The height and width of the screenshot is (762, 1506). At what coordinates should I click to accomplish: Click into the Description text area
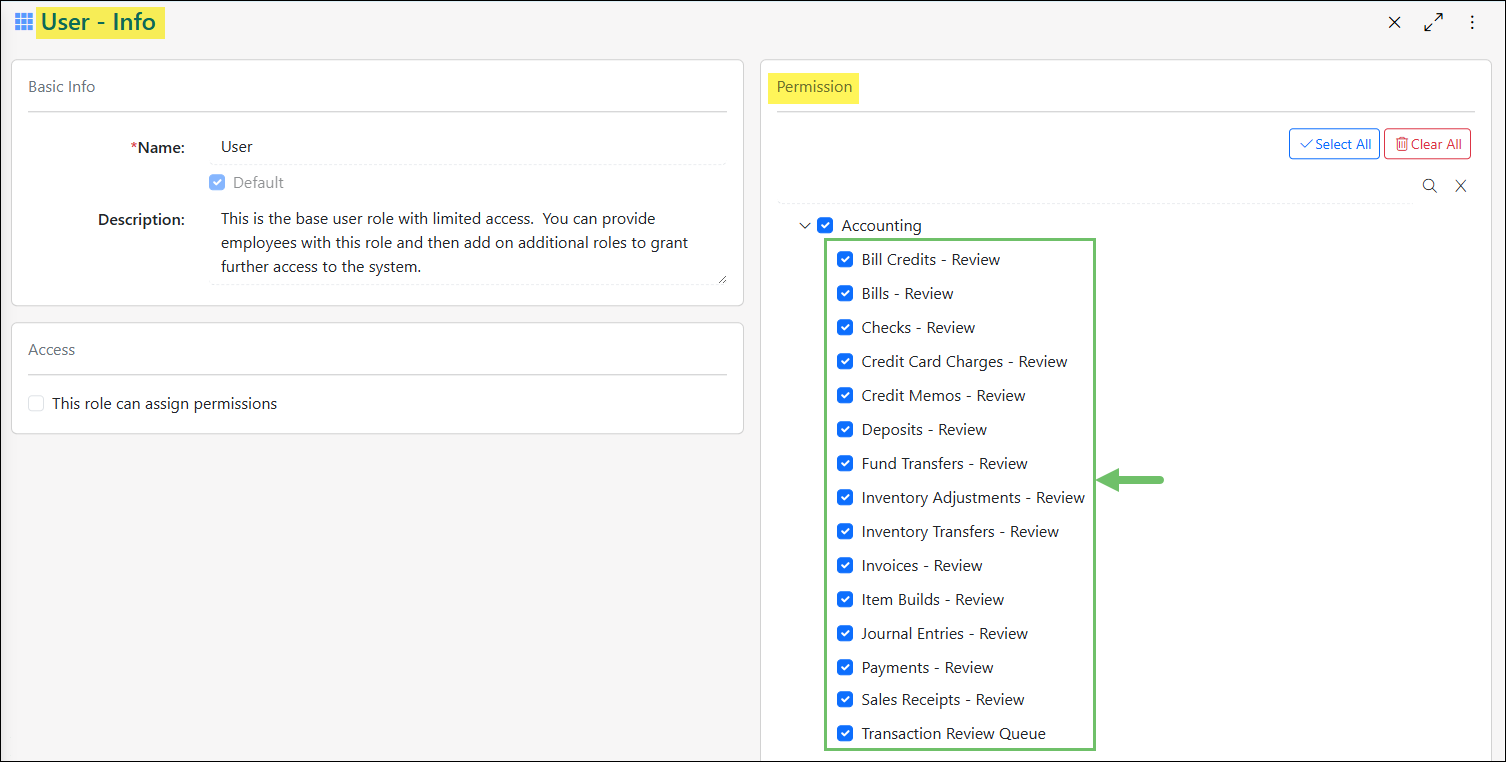pyautogui.click(x=468, y=244)
